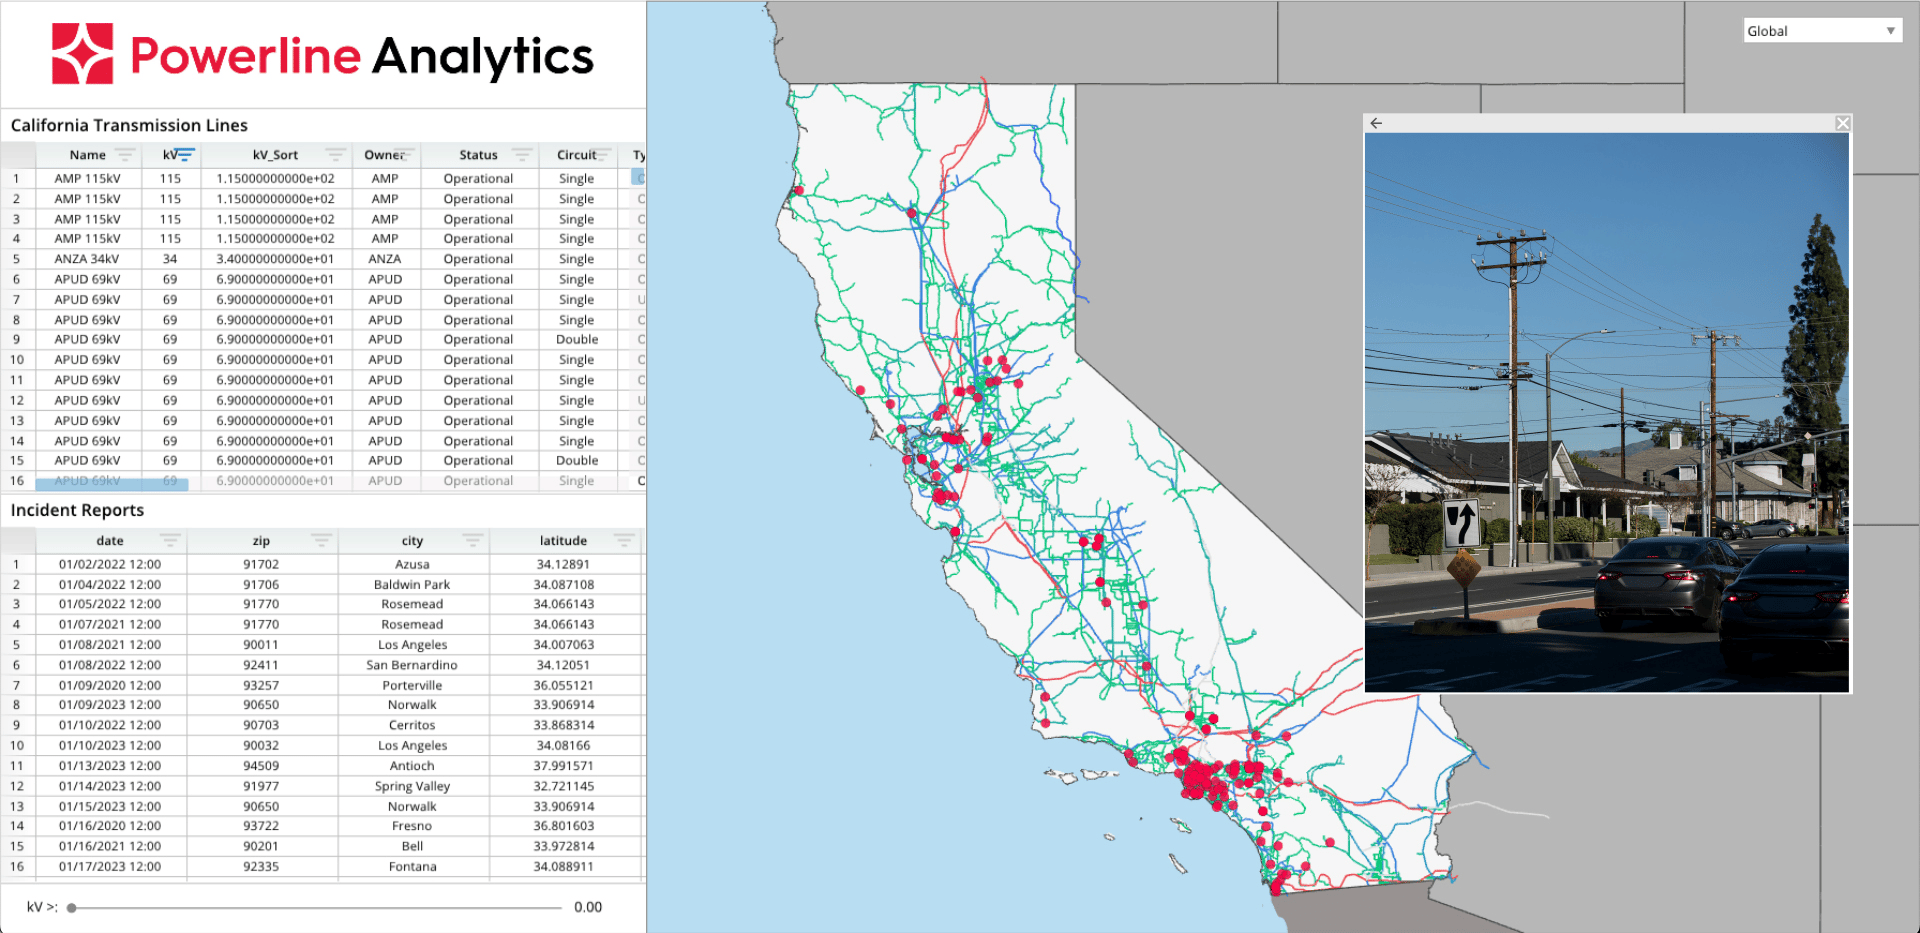Image resolution: width=1920 pixels, height=933 pixels.
Task: Select the Bell city cell
Action: (412, 846)
